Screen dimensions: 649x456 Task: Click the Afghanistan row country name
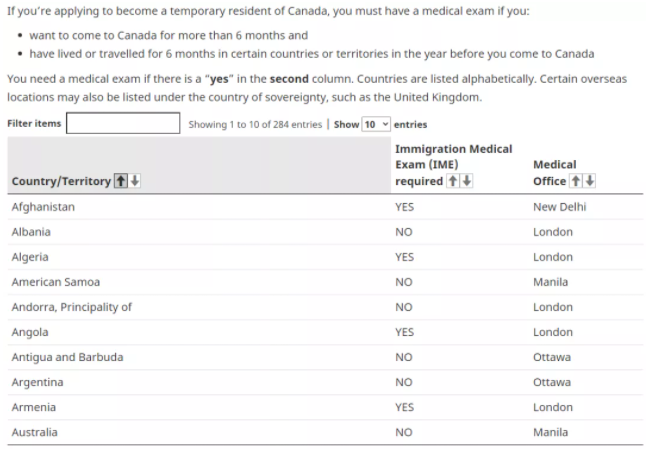click(42, 207)
